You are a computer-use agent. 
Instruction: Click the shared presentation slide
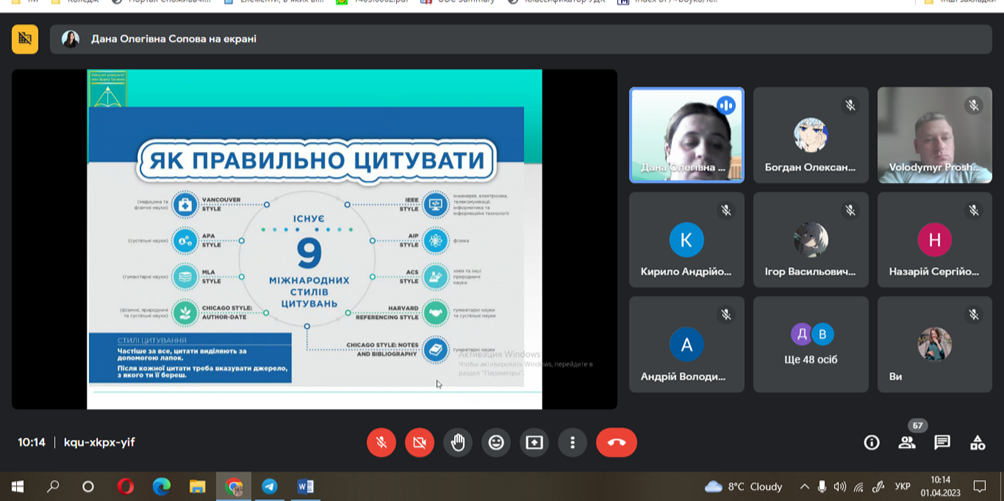314,240
